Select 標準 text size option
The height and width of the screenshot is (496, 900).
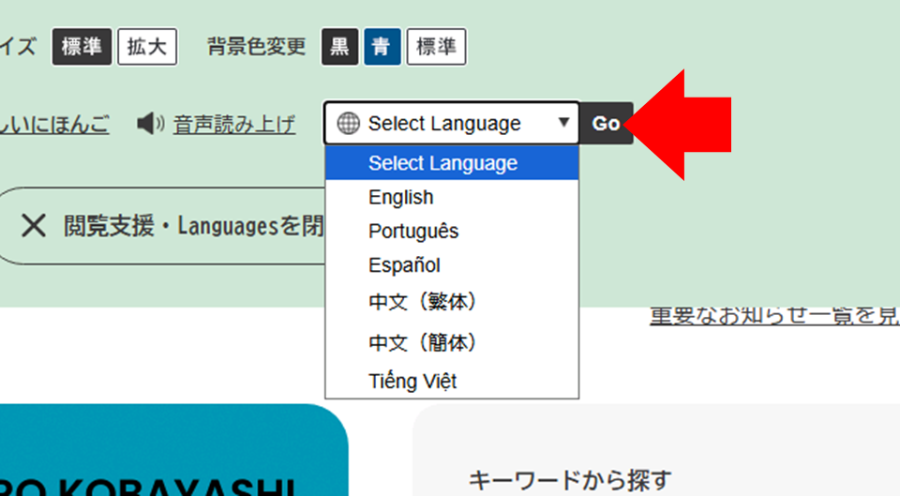tap(82, 47)
